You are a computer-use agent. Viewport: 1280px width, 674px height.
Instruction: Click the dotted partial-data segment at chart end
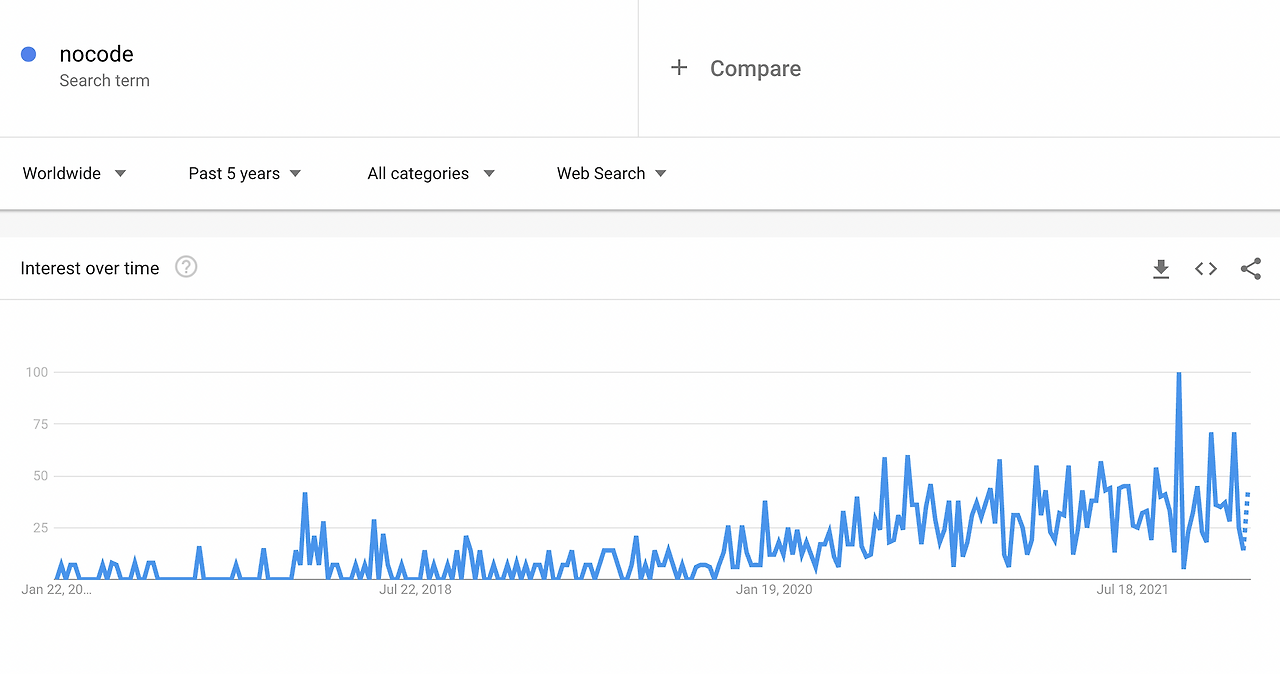pyautogui.click(x=1246, y=518)
